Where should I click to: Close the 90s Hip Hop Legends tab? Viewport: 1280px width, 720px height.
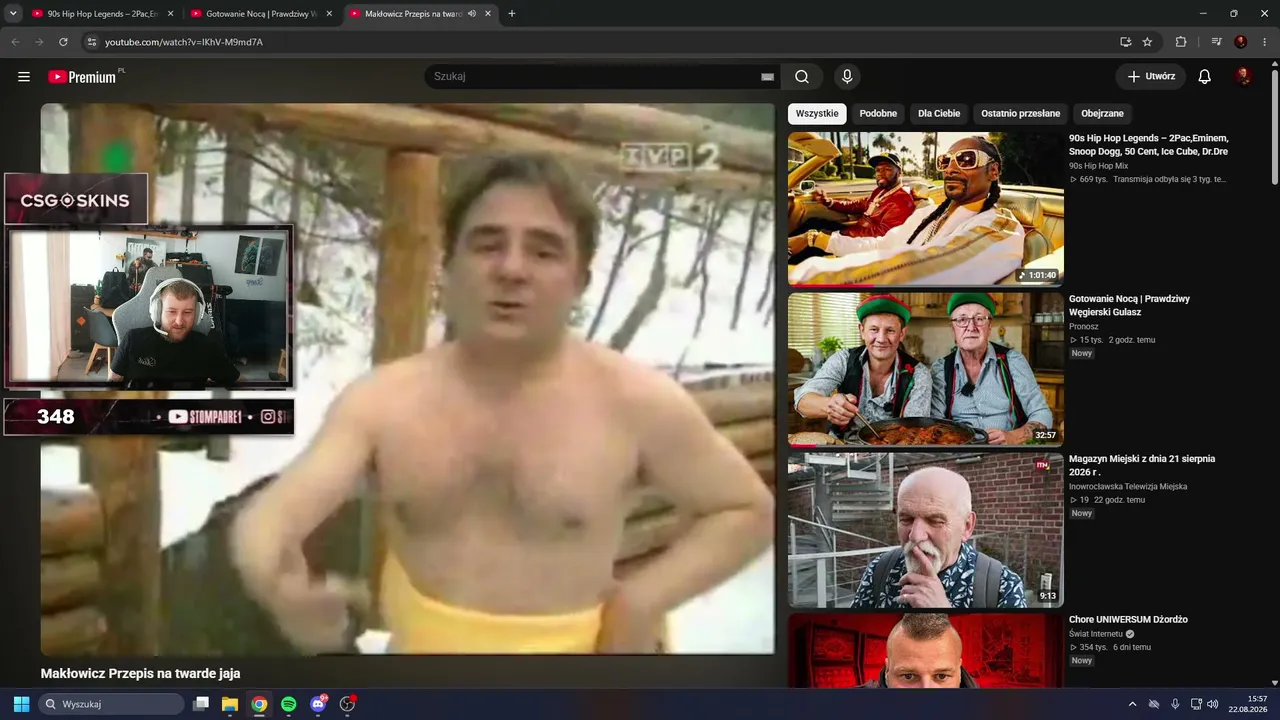[170, 14]
